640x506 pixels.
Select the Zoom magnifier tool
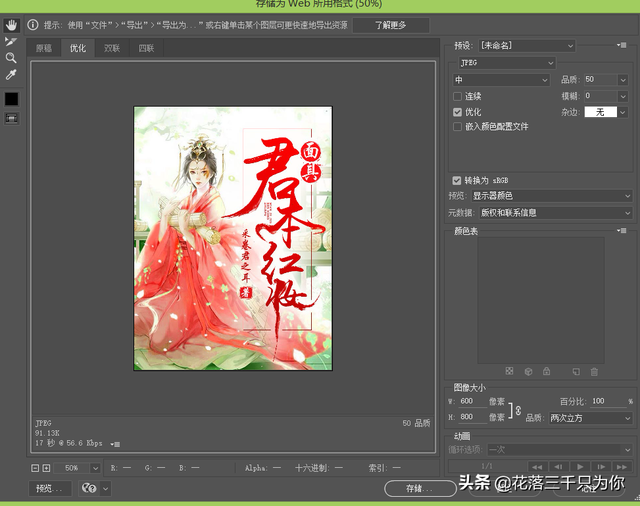point(11,58)
